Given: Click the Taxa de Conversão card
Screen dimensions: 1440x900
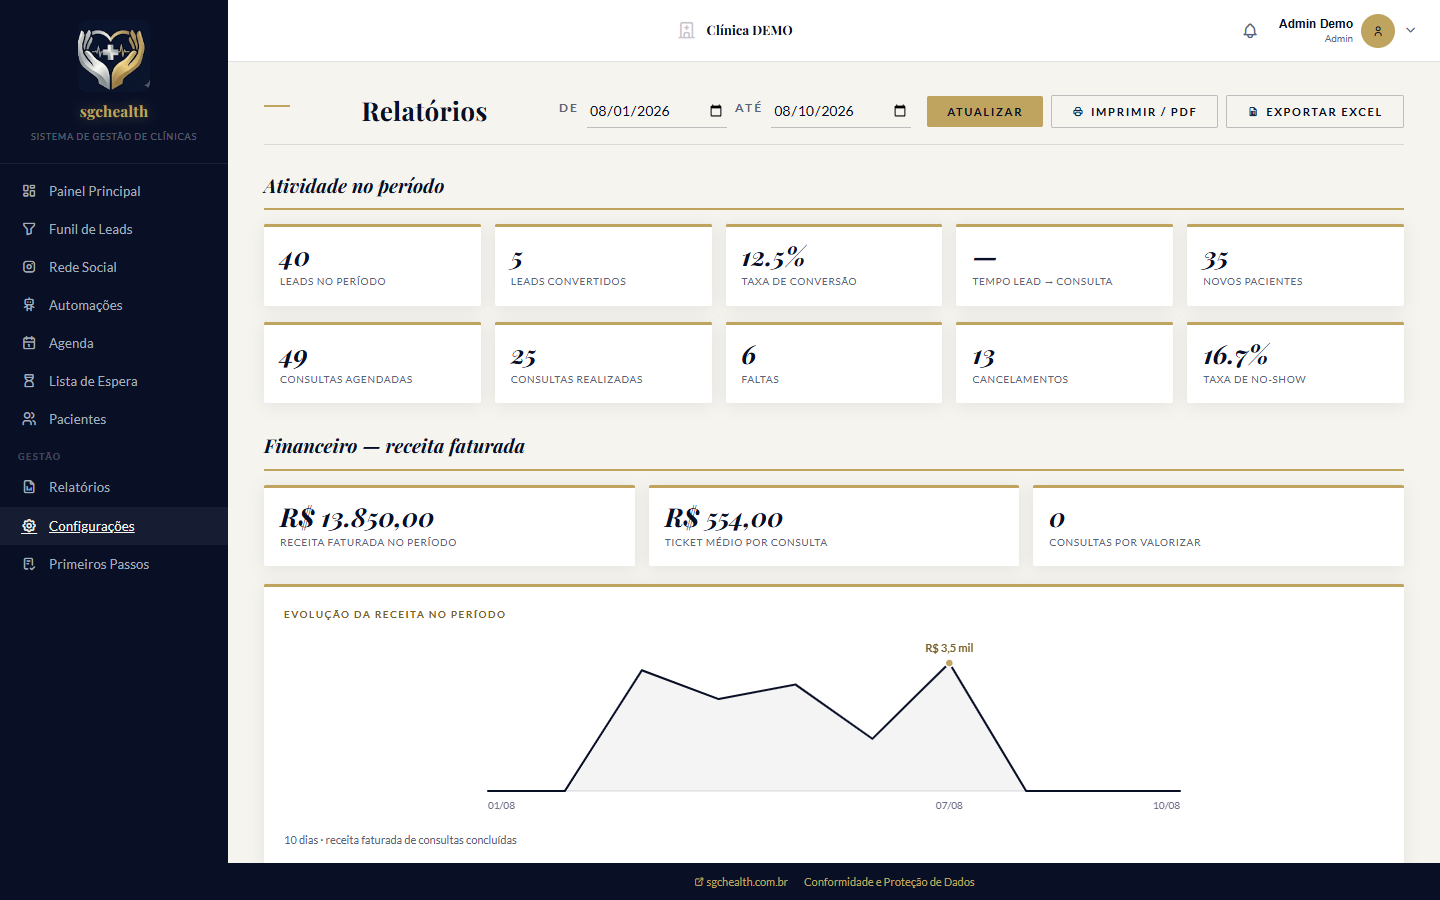Looking at the screenshot, I should 834,265.
